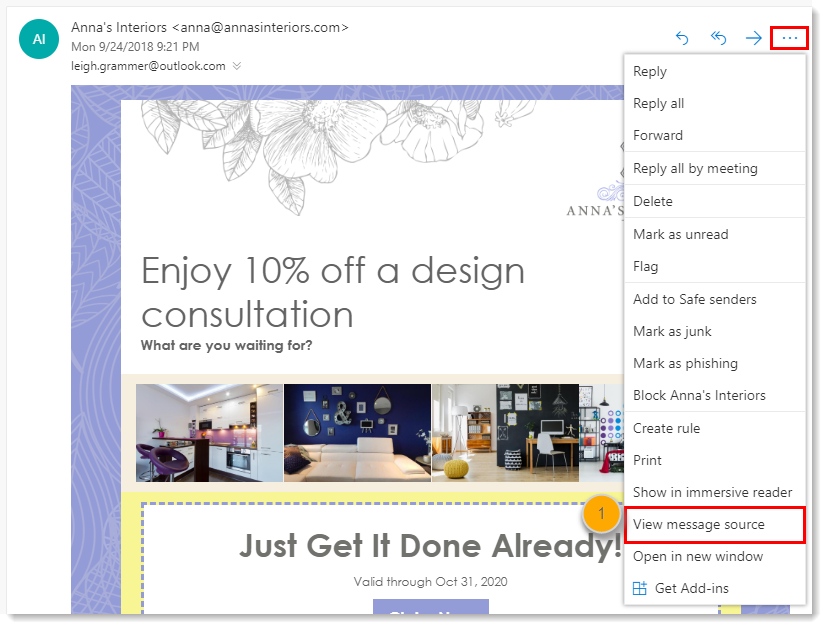Choose Mark as unread
The image size is (827, 629).
[715, 234]
